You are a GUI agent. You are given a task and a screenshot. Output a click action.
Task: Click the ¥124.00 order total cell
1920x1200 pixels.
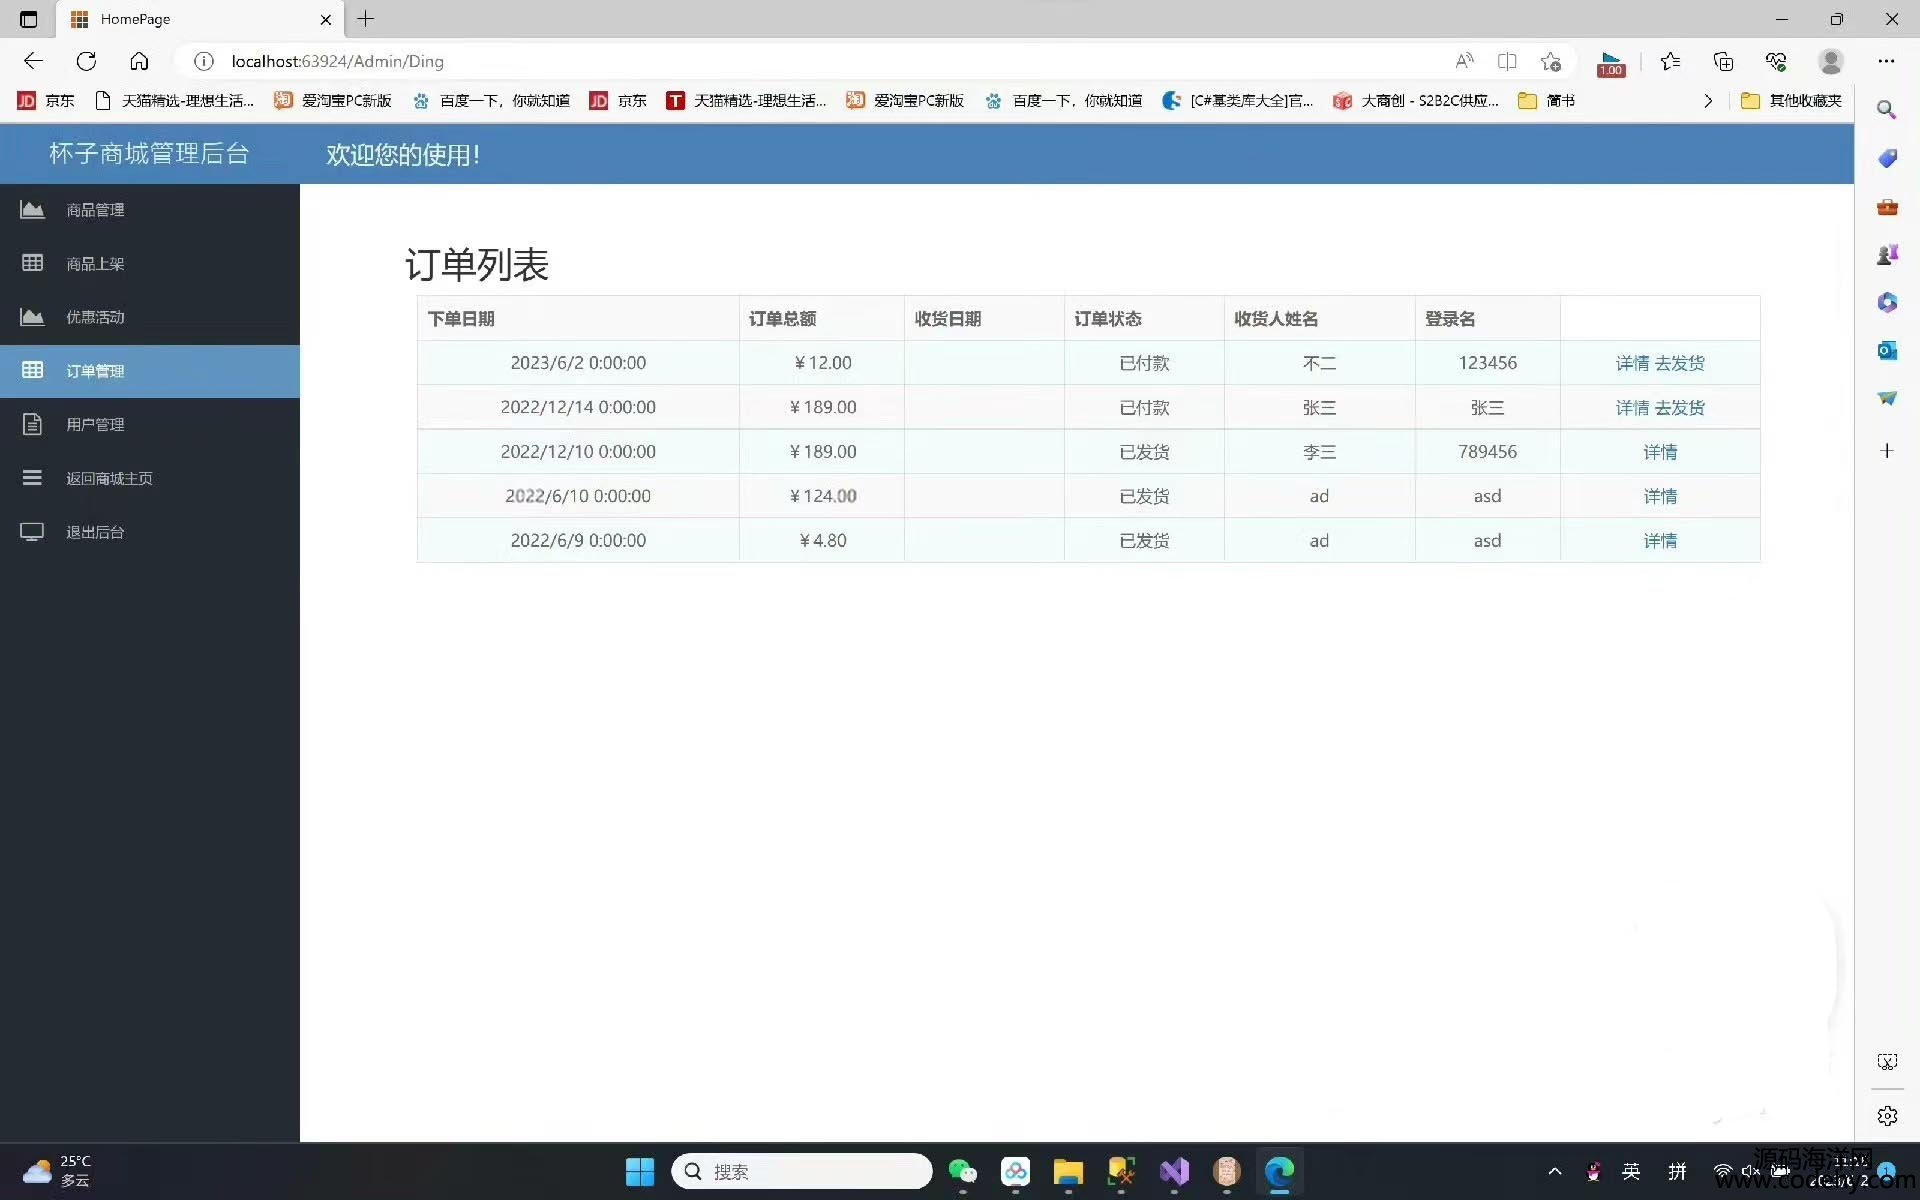pyautogui.click(x=822, y=496)
